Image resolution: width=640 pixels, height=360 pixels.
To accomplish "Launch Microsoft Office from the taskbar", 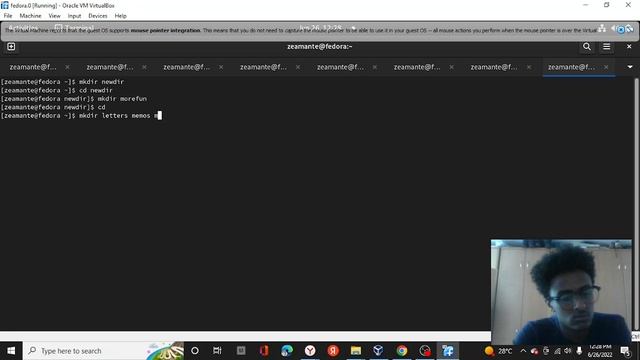I will 264,351.
